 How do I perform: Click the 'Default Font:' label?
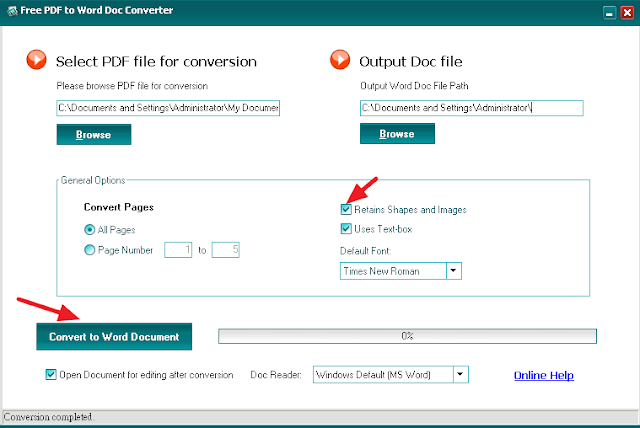click(x=365, y=251)
